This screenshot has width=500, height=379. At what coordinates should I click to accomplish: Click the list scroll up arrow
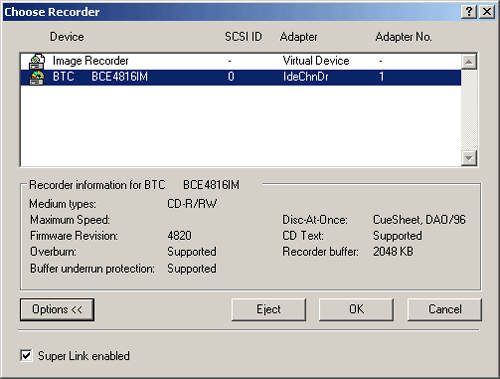pos(469,62)
